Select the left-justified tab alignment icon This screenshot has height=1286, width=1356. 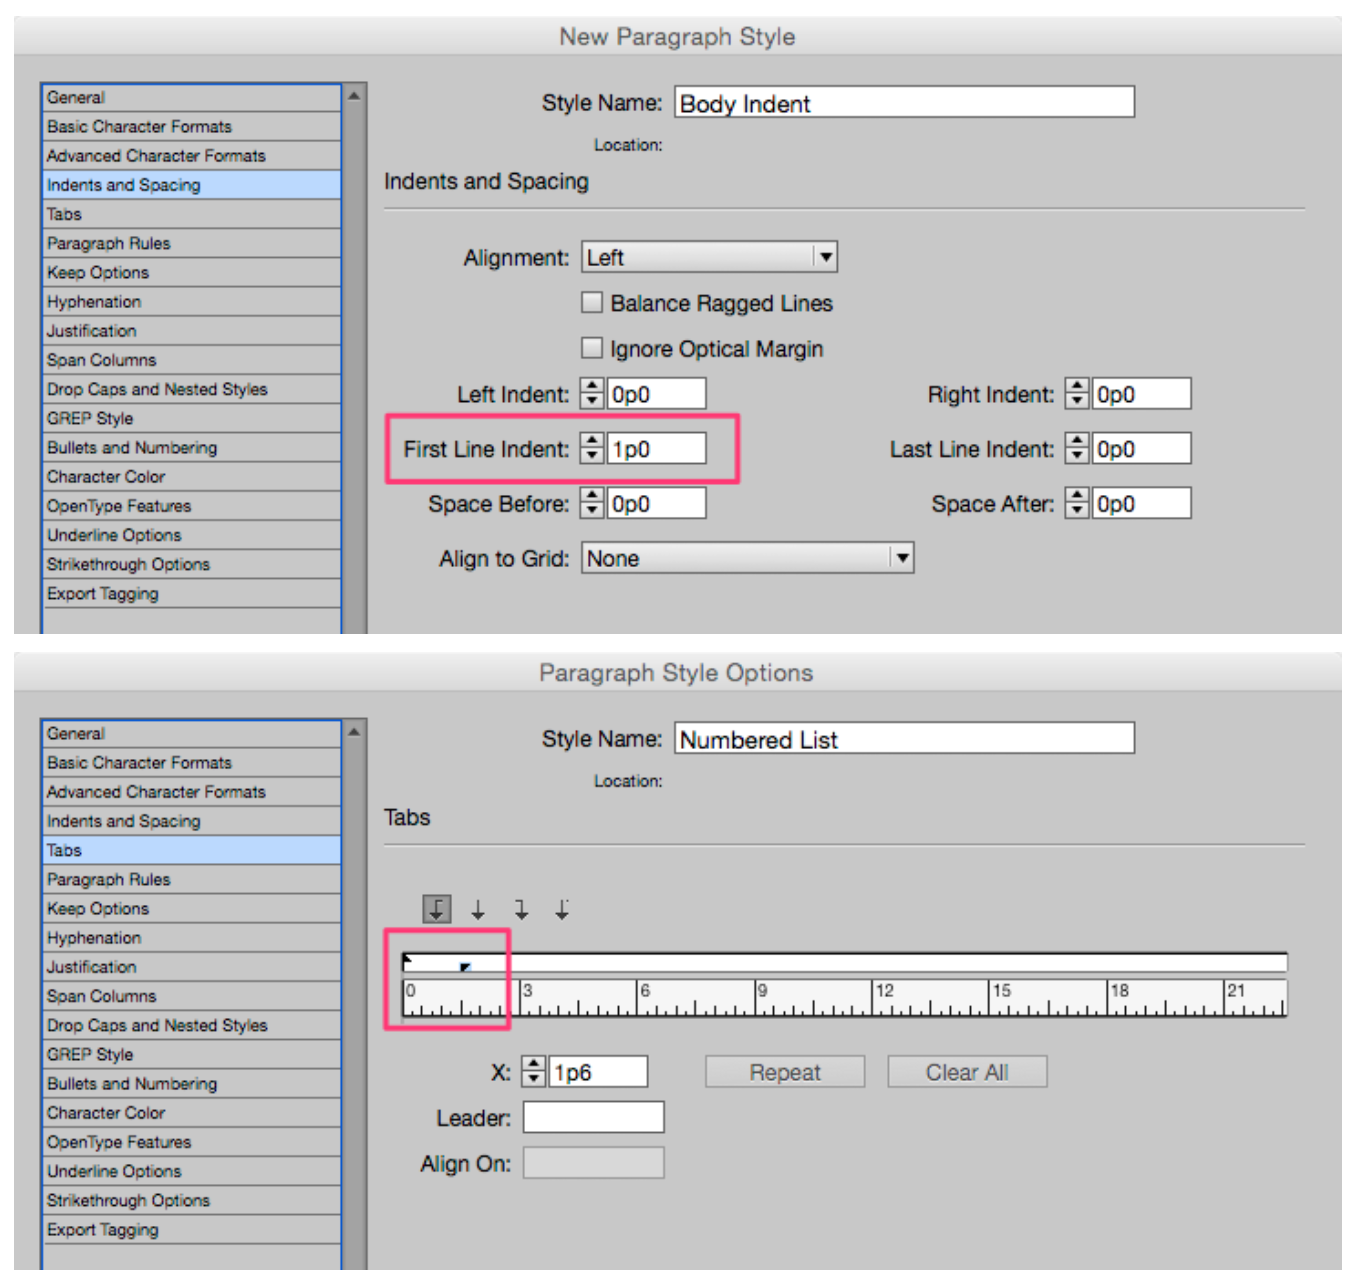pos(436,909)
